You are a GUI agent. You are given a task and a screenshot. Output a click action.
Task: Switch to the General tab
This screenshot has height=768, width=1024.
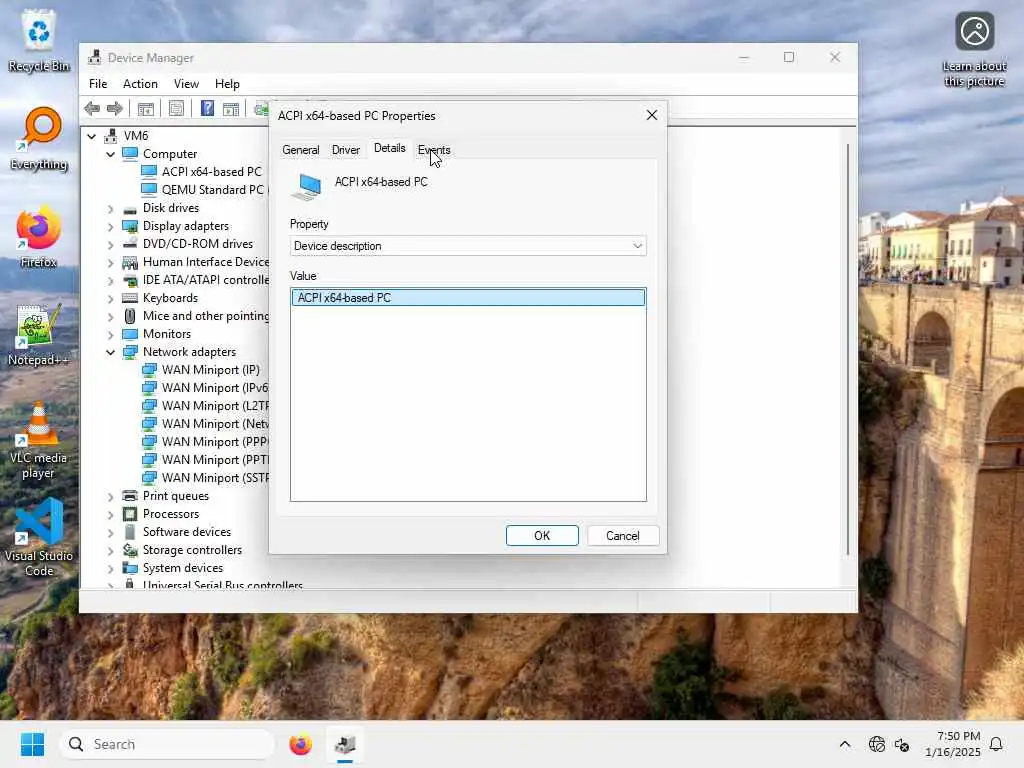click(x=300, y=150)
